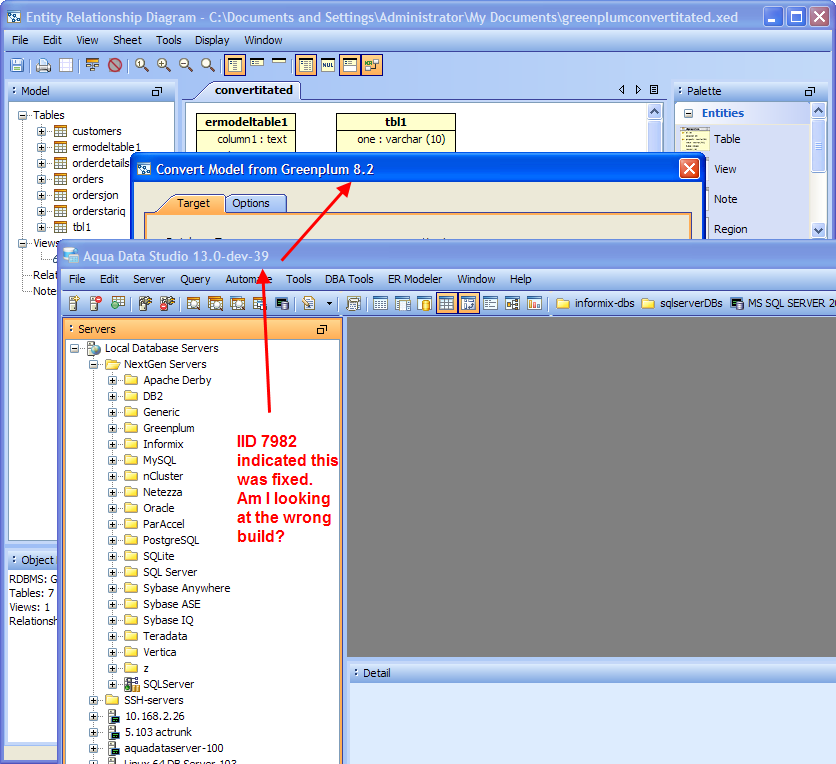Image resolution: width=836 pixels, height=764 pixels.
Task: Open the Display menu in ER Diagram window
Action: pyautogui.click(x=212, y=40)
